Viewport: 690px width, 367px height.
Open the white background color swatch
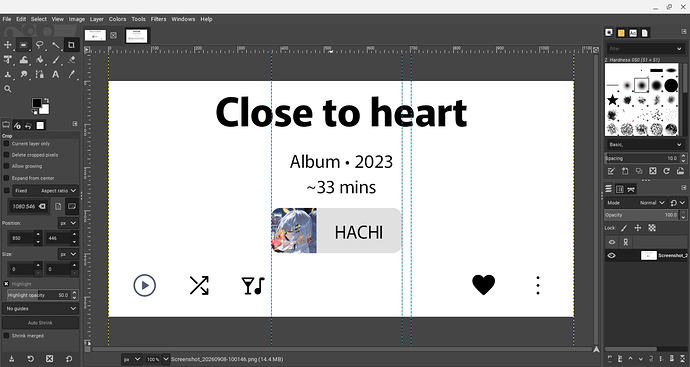tap(45, 110)
